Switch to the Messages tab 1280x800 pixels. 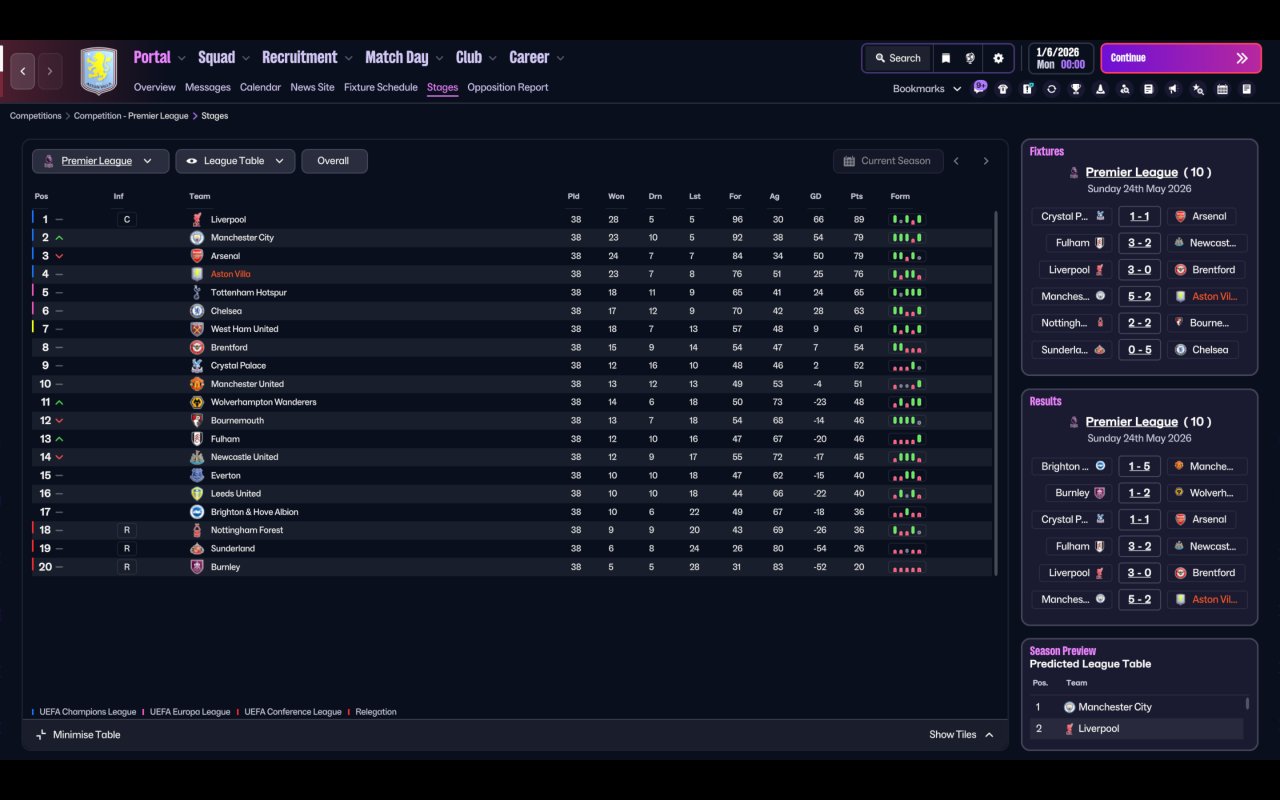[207, 87]
